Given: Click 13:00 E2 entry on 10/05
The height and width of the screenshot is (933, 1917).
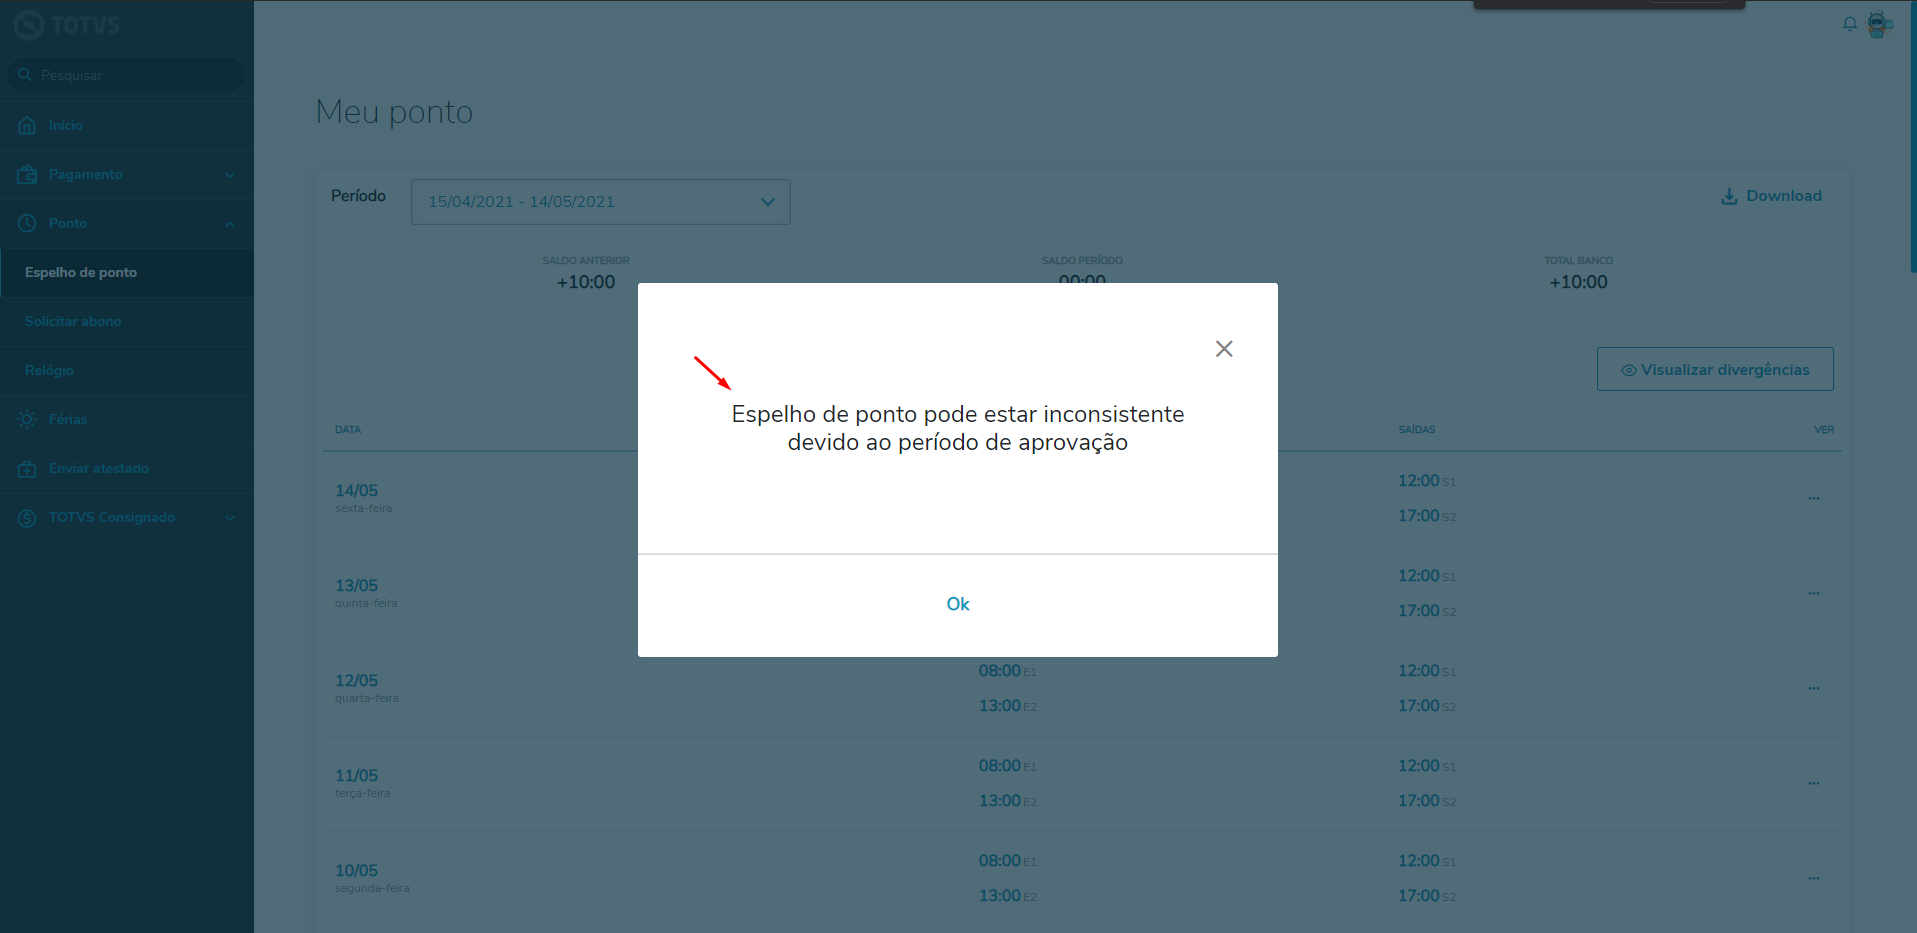Looking at the screenshot, I should point(1007,896).
